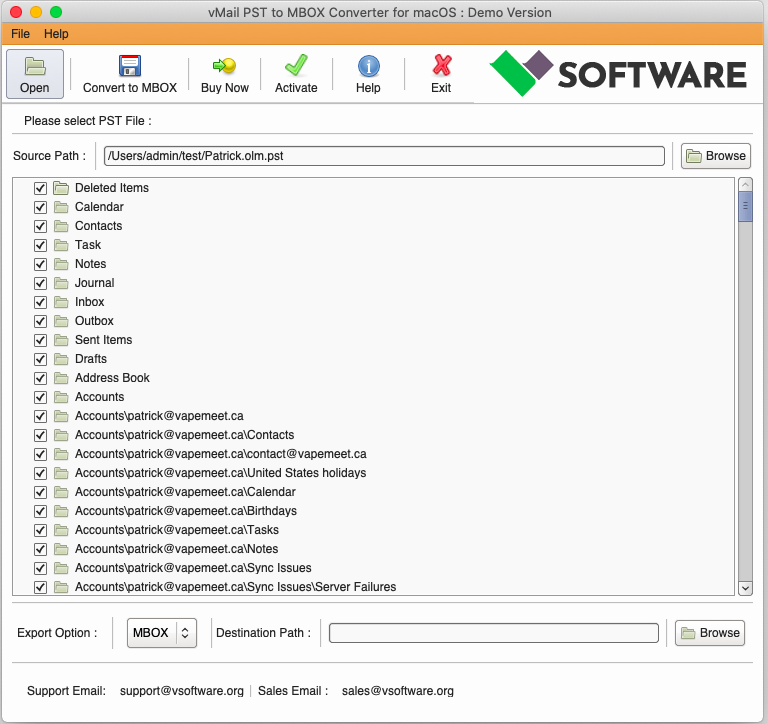Click the Activate green checkmark icon
The height and width of the screenshot is (724, 768).
coord(296,66)
